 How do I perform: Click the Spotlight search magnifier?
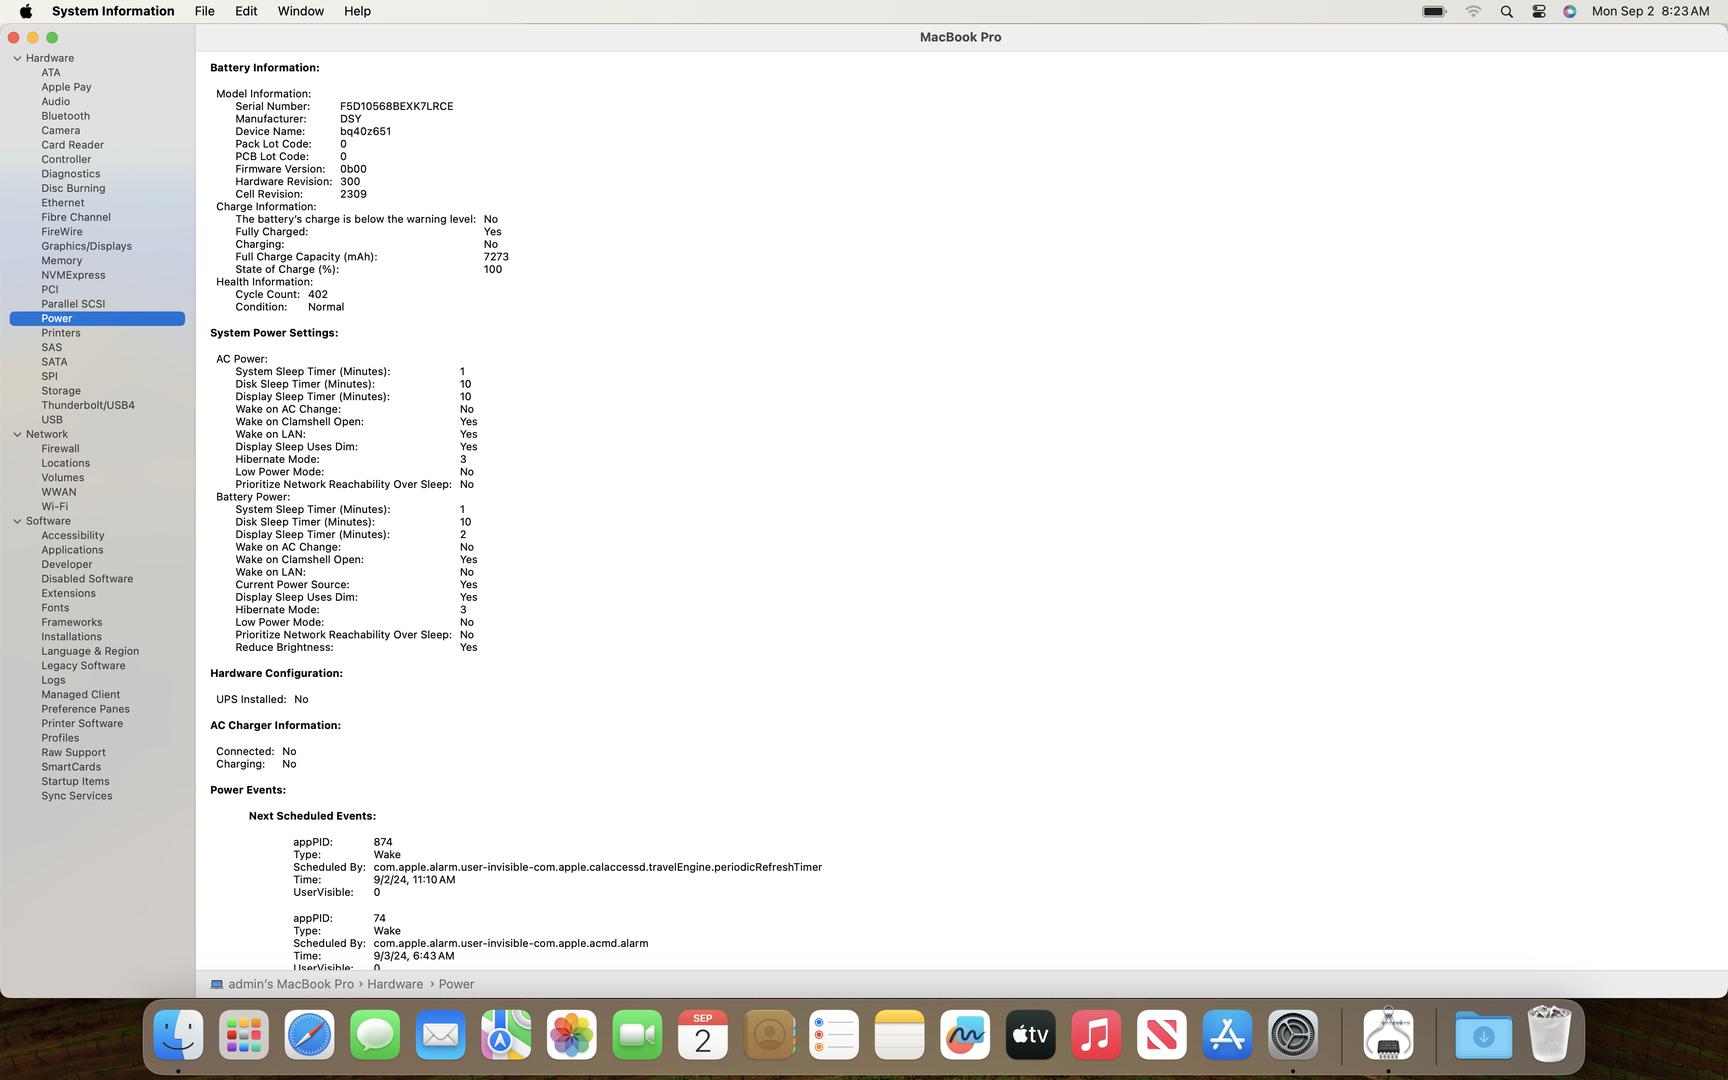tap(1506, 12)
